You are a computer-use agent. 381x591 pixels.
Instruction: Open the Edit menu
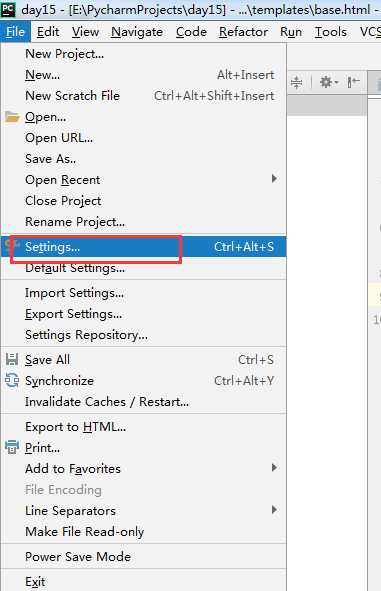tap(48, 32)
